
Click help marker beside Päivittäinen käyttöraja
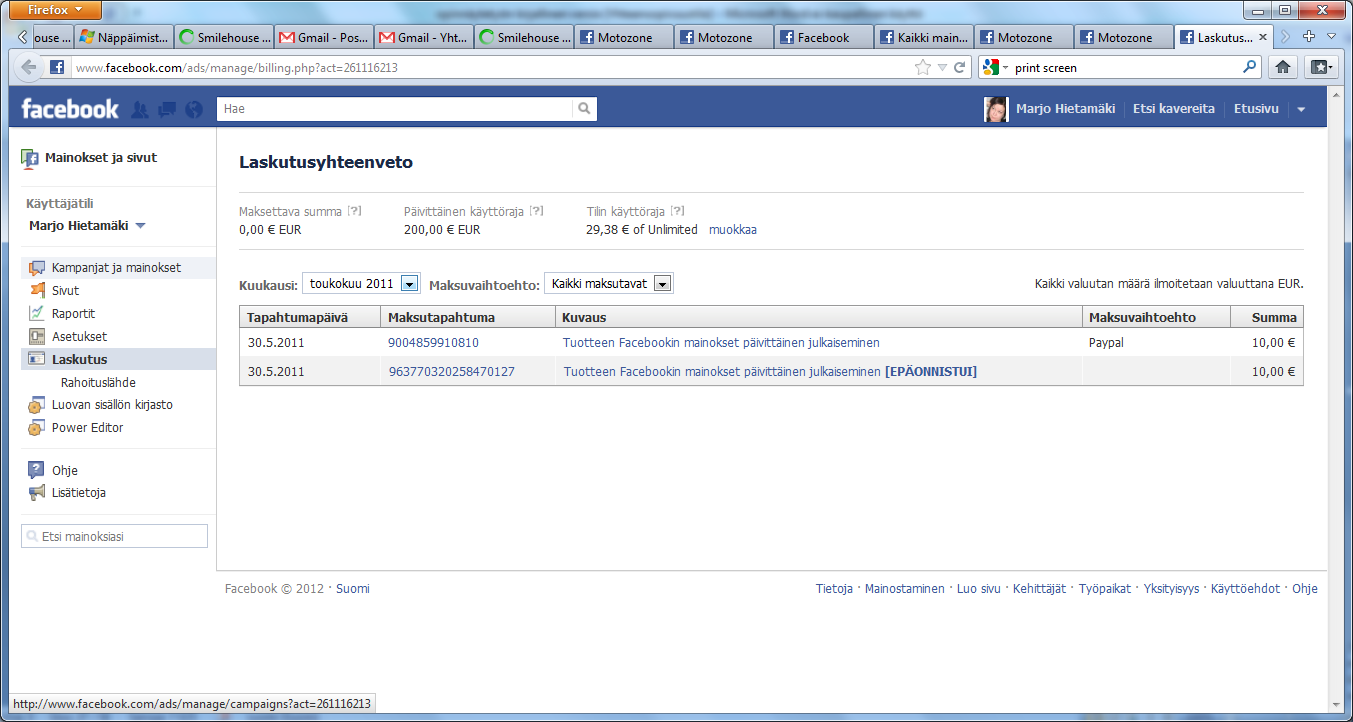pyautogui.click(x=536, y=212)
